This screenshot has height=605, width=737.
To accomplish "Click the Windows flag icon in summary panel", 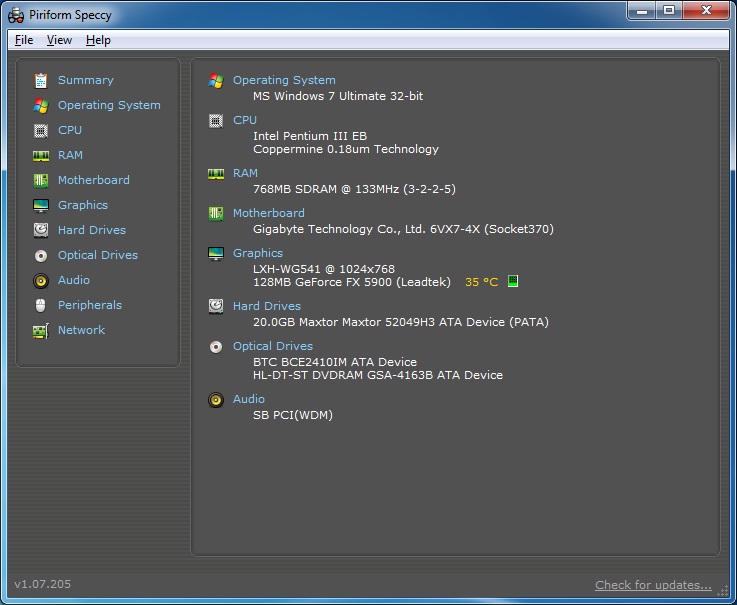I will coord(216,81).
